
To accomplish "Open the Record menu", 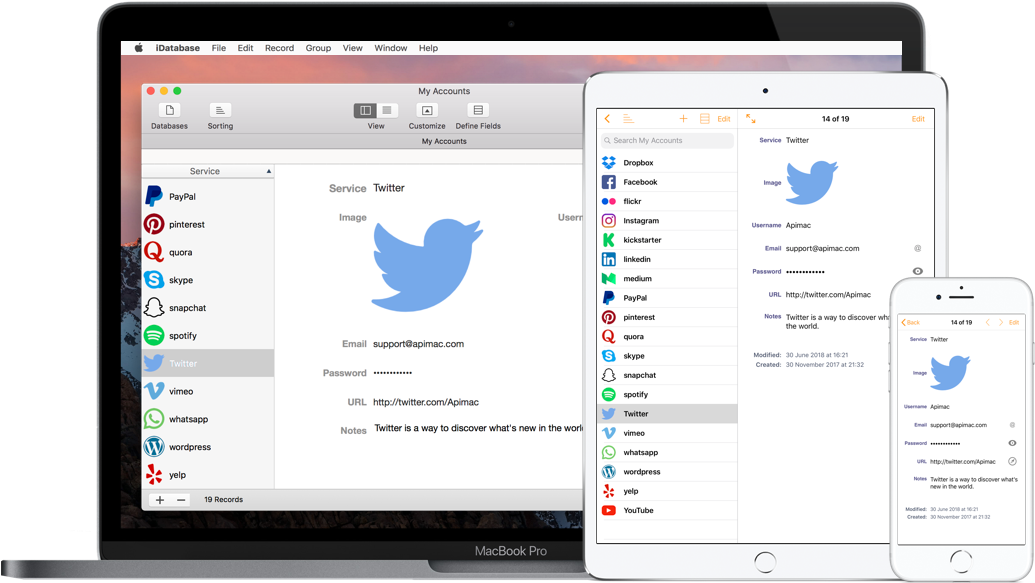I will click(279, 48).
